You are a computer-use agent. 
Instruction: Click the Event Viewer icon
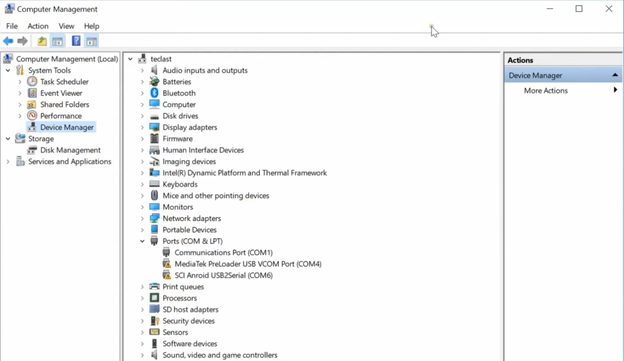pos(32,93)
